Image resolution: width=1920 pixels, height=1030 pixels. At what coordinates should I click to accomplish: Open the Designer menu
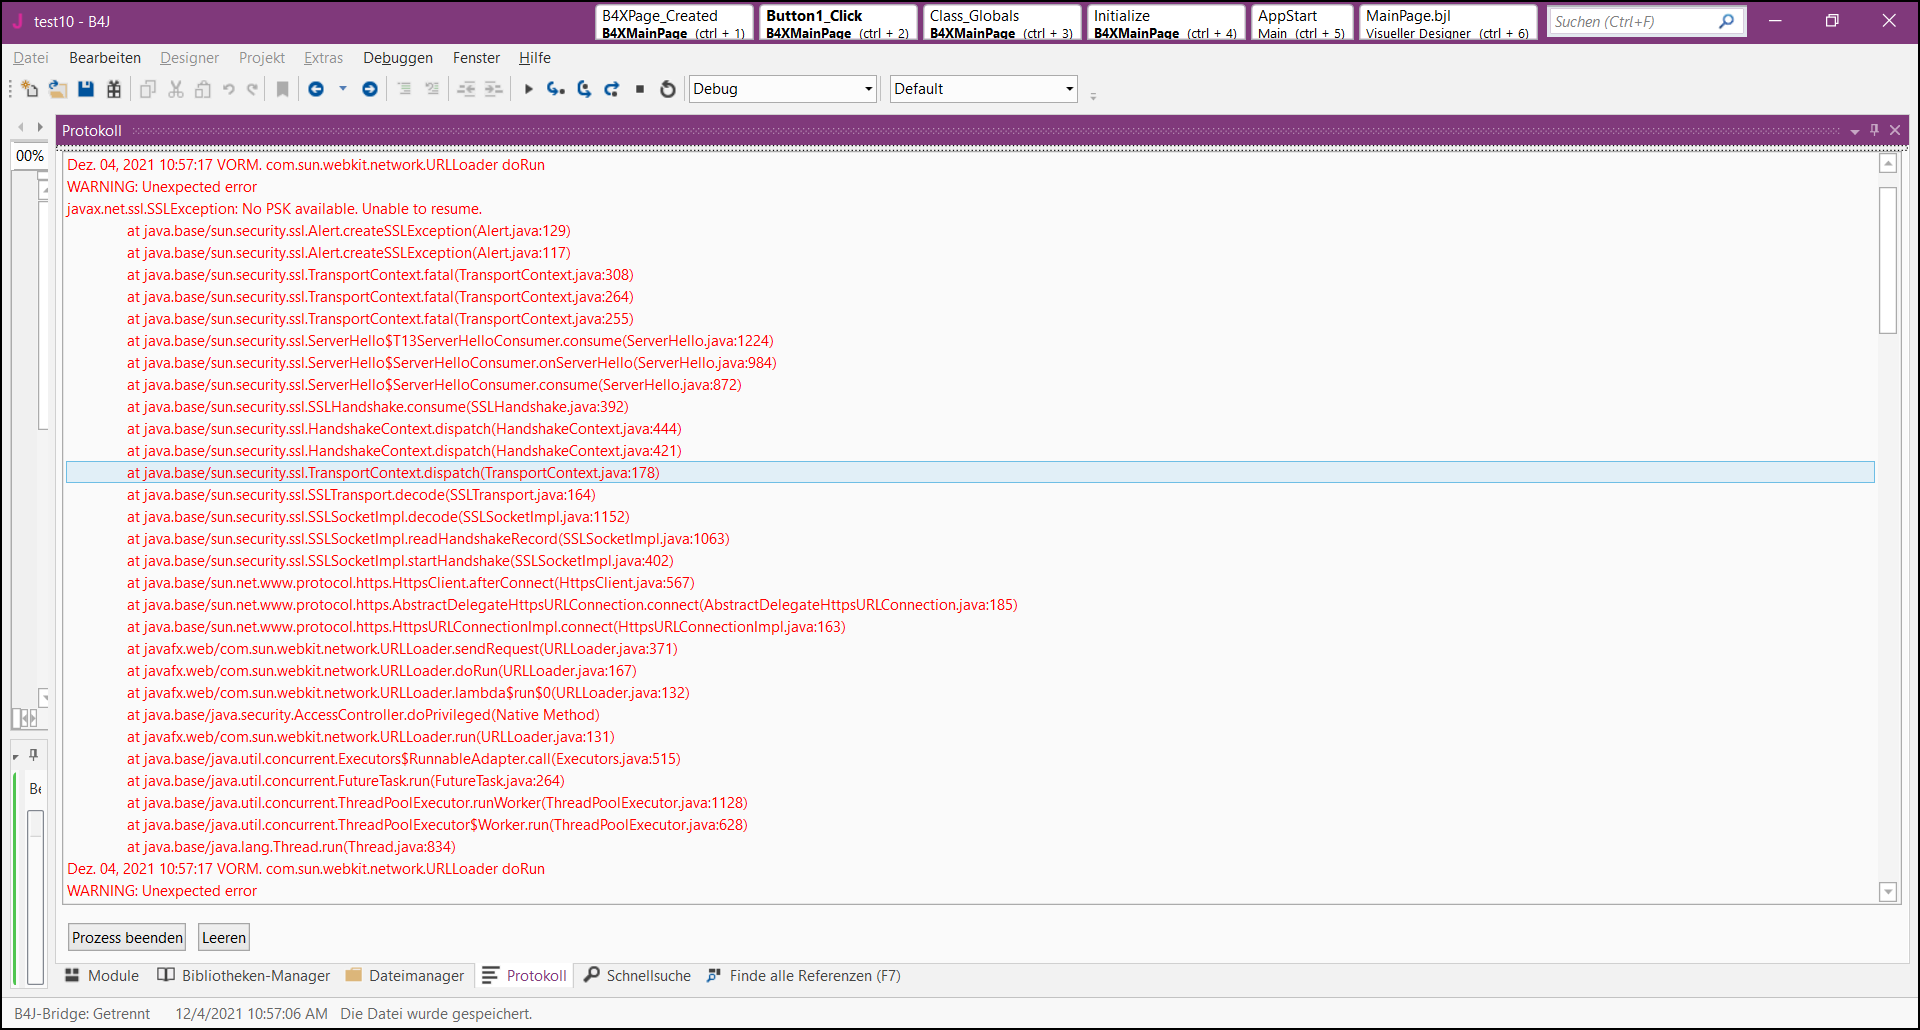click(189, 58)
